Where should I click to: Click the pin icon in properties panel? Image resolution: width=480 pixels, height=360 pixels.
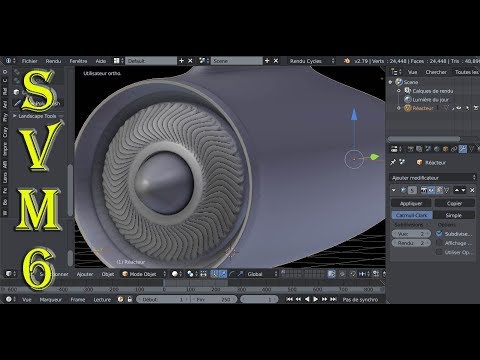[x=393, y=162]
